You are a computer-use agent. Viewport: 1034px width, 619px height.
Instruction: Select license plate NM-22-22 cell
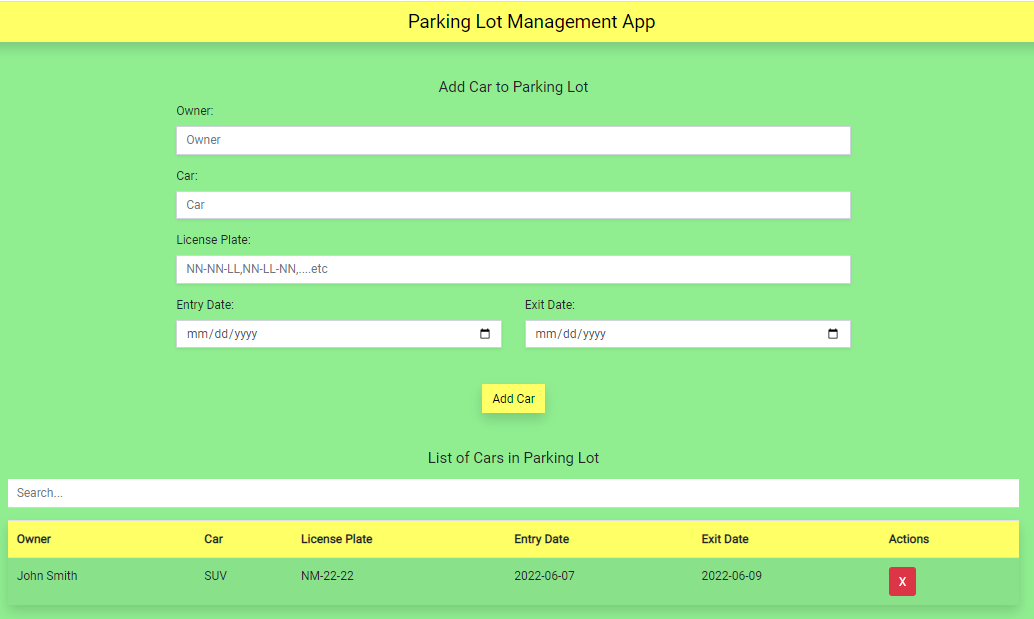327,576
